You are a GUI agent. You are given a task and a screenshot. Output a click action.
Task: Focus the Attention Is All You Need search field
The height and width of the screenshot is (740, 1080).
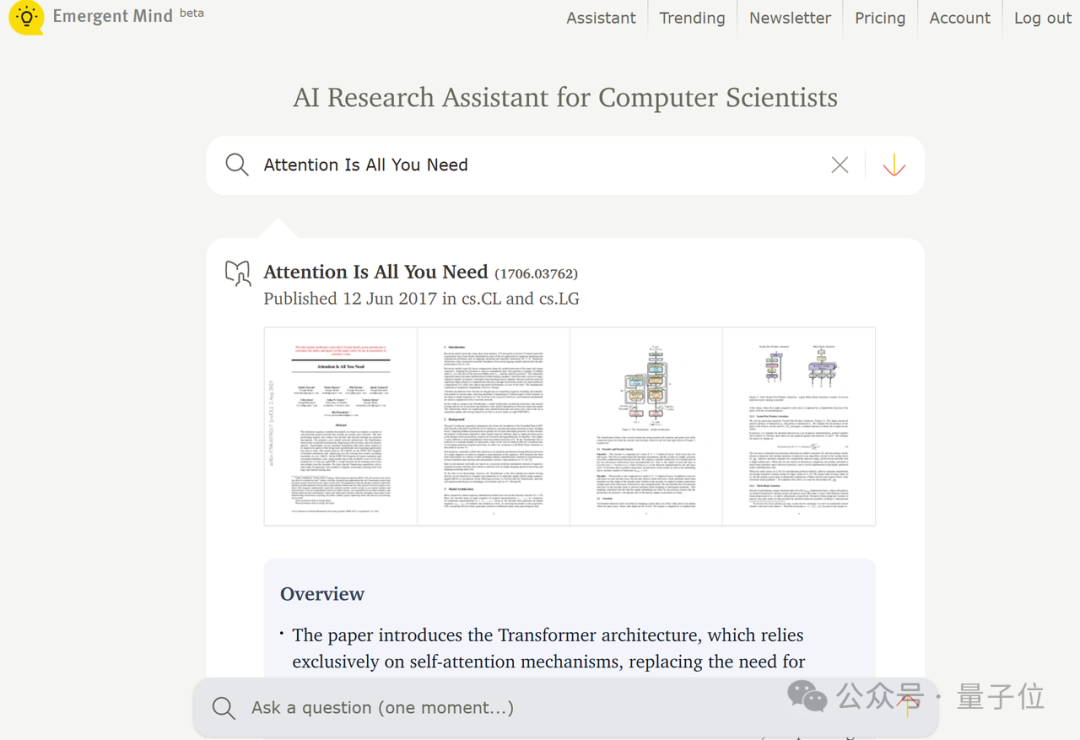[540, 165]
